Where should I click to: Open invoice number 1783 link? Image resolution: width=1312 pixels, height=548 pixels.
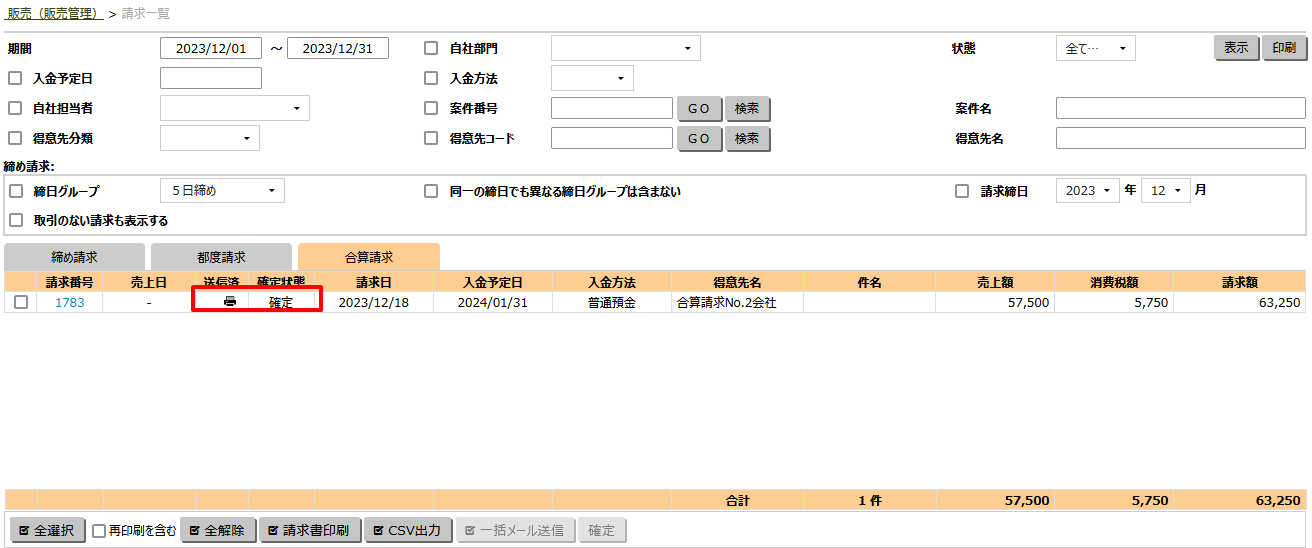70,302
